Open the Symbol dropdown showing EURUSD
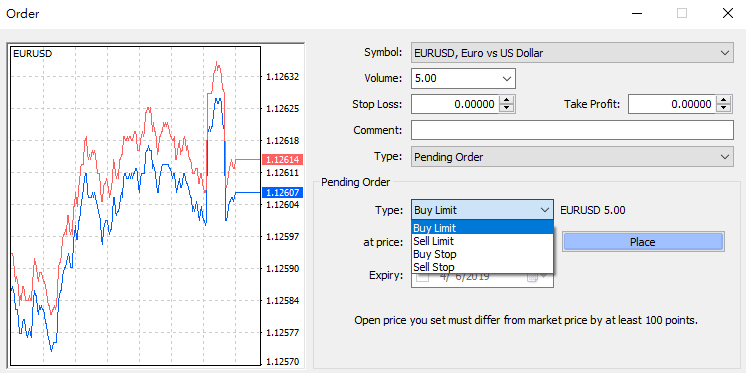Screen dimensions: 746x373 coord(572,53)
